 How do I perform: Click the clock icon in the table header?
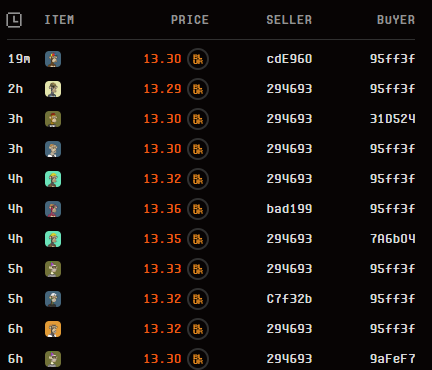pos(14,20)
